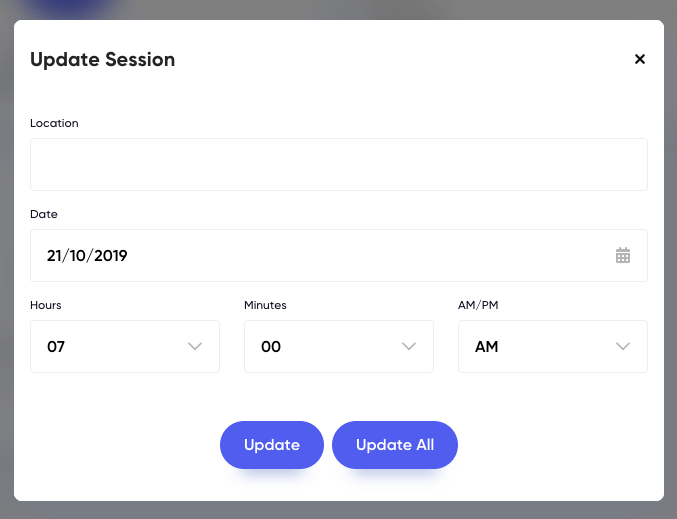Open the Hours dropdown showing 07
The height and width of the screenshot is (519, 677).
[x=125, y=346]
